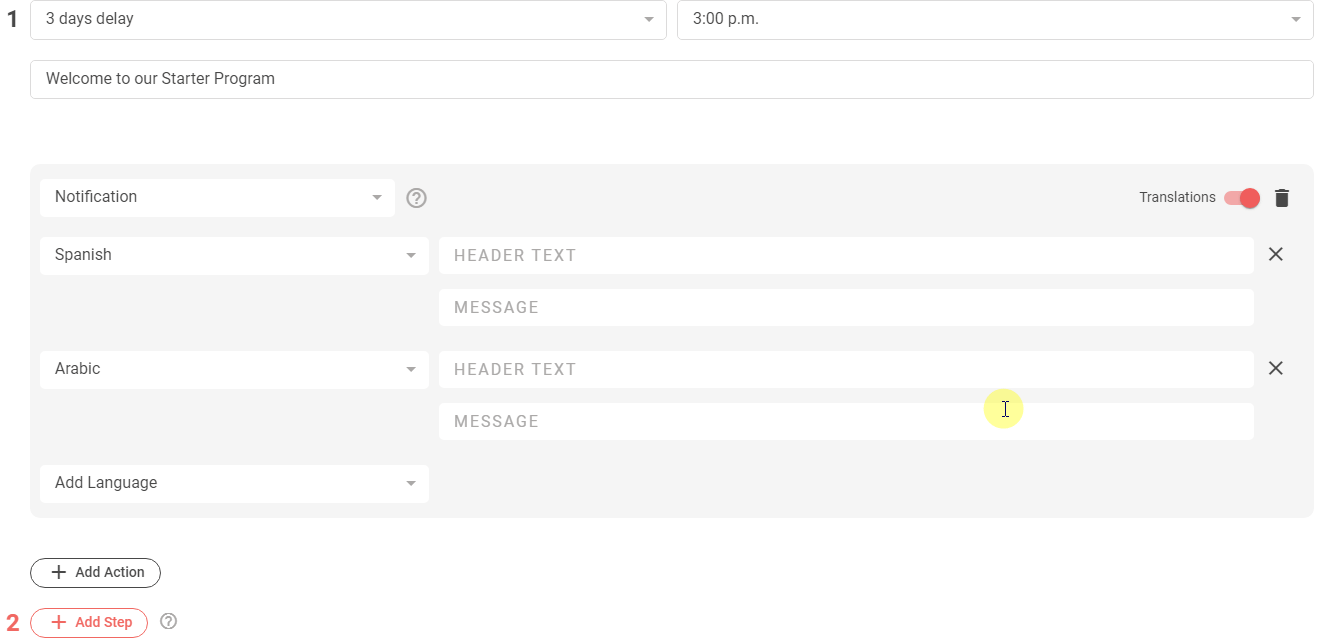Screen dimensions: 1332x638
Task: Expand the Notification action type dropdown
Action: 217,198
